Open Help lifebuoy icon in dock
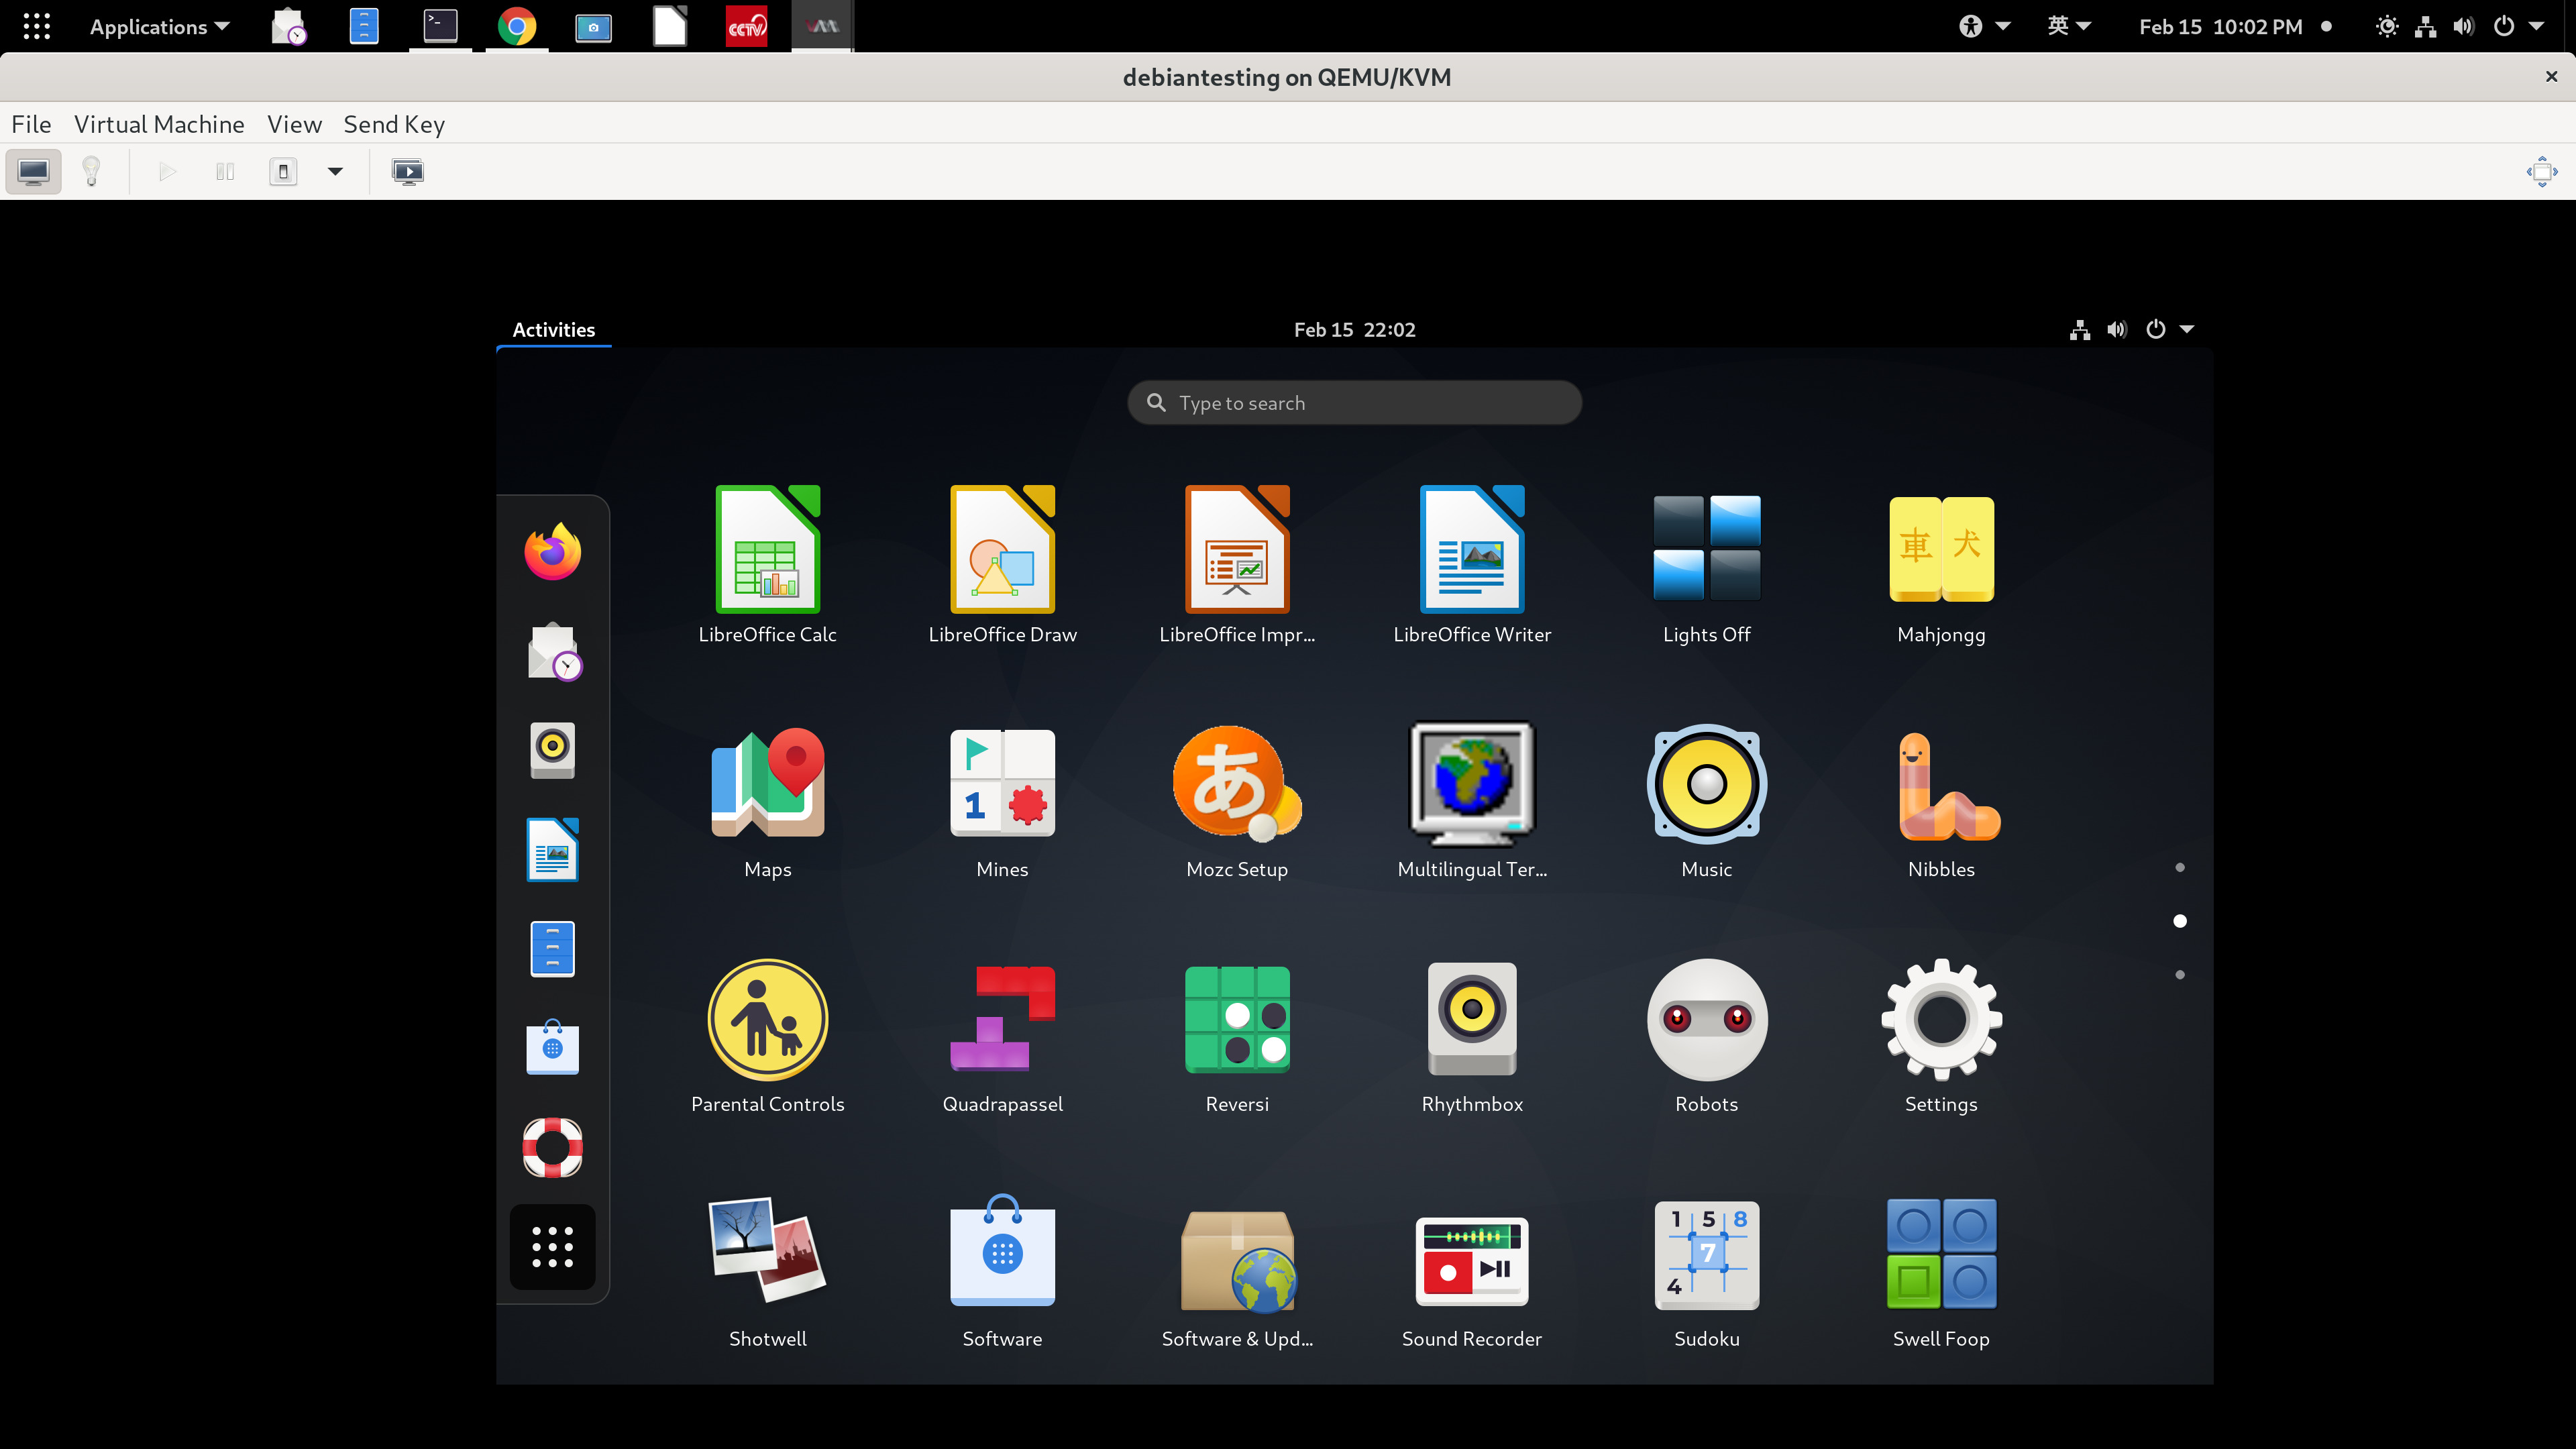This screenshot has width=2576, height=1449. pyautogui.click(x=552, y=1147)
